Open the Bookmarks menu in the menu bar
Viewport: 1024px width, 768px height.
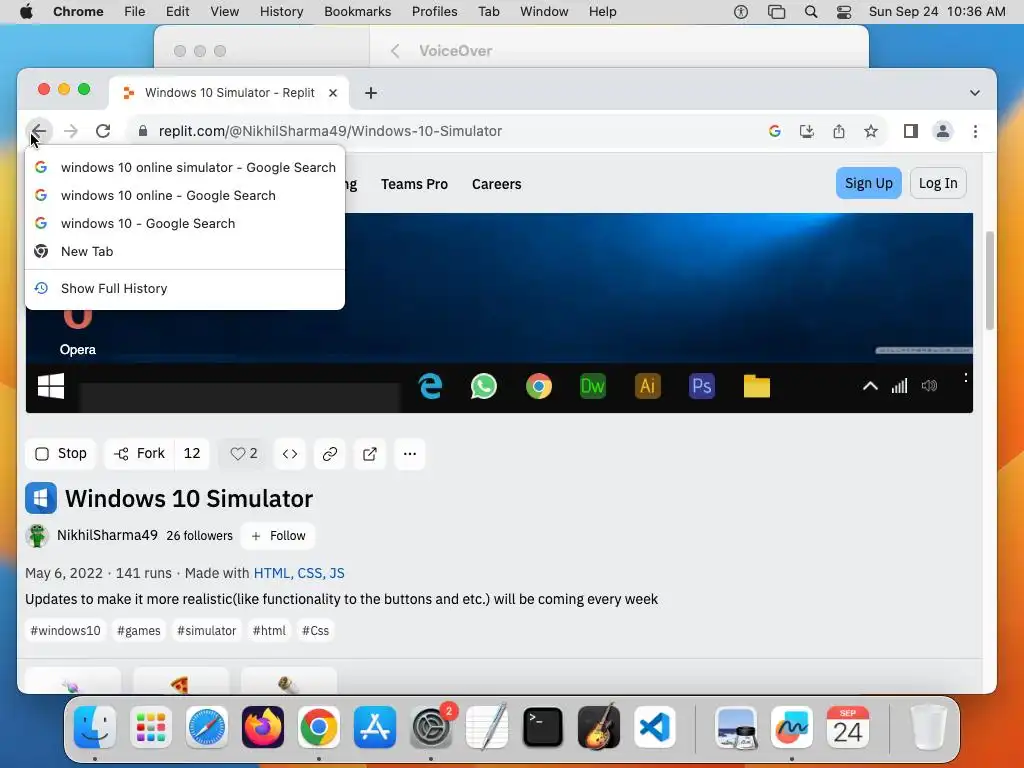pyautogui.click(x=357, y=12)
